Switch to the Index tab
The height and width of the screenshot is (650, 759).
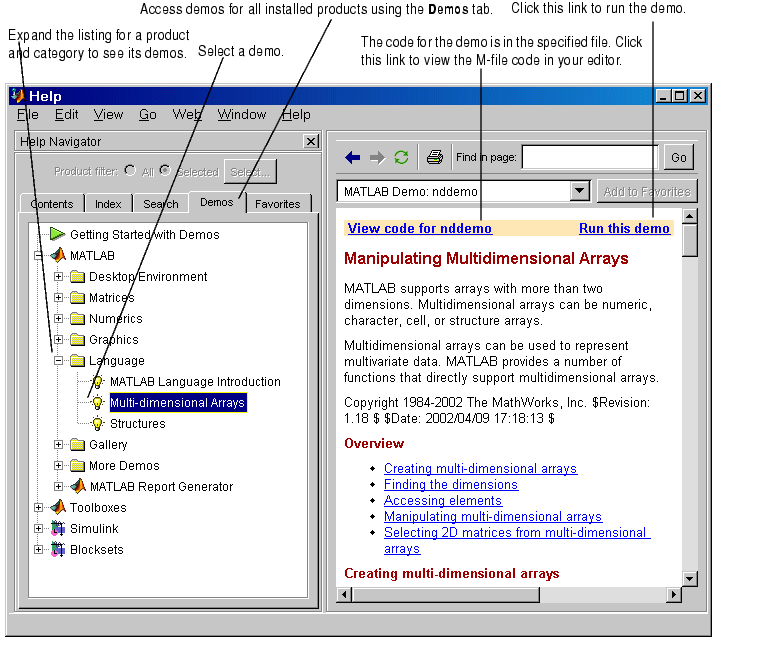(108, 204)
